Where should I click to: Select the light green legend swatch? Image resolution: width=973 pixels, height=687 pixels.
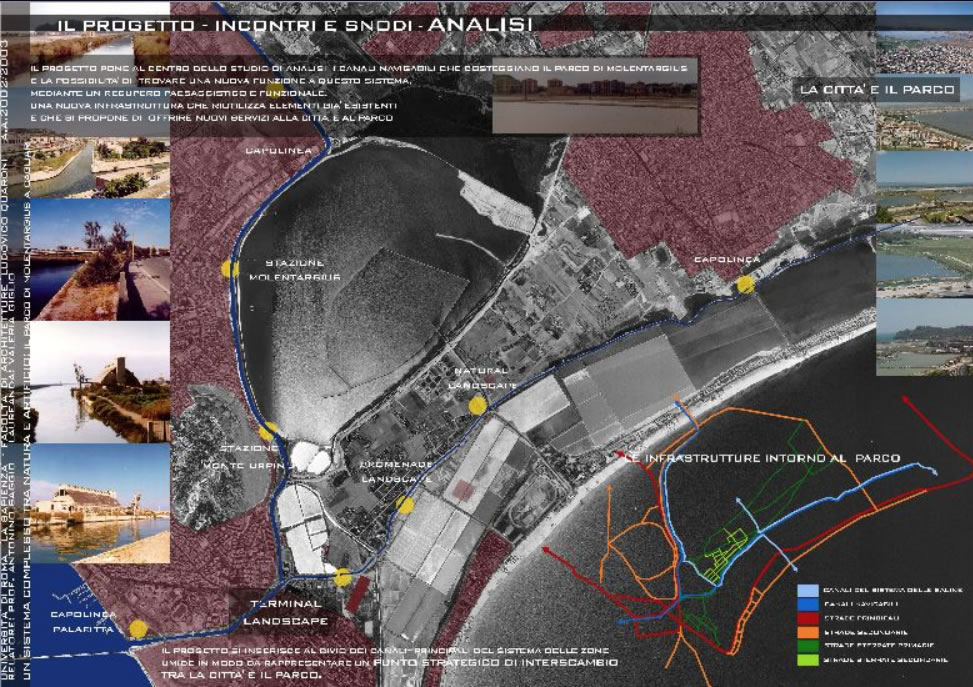[806, 660]
